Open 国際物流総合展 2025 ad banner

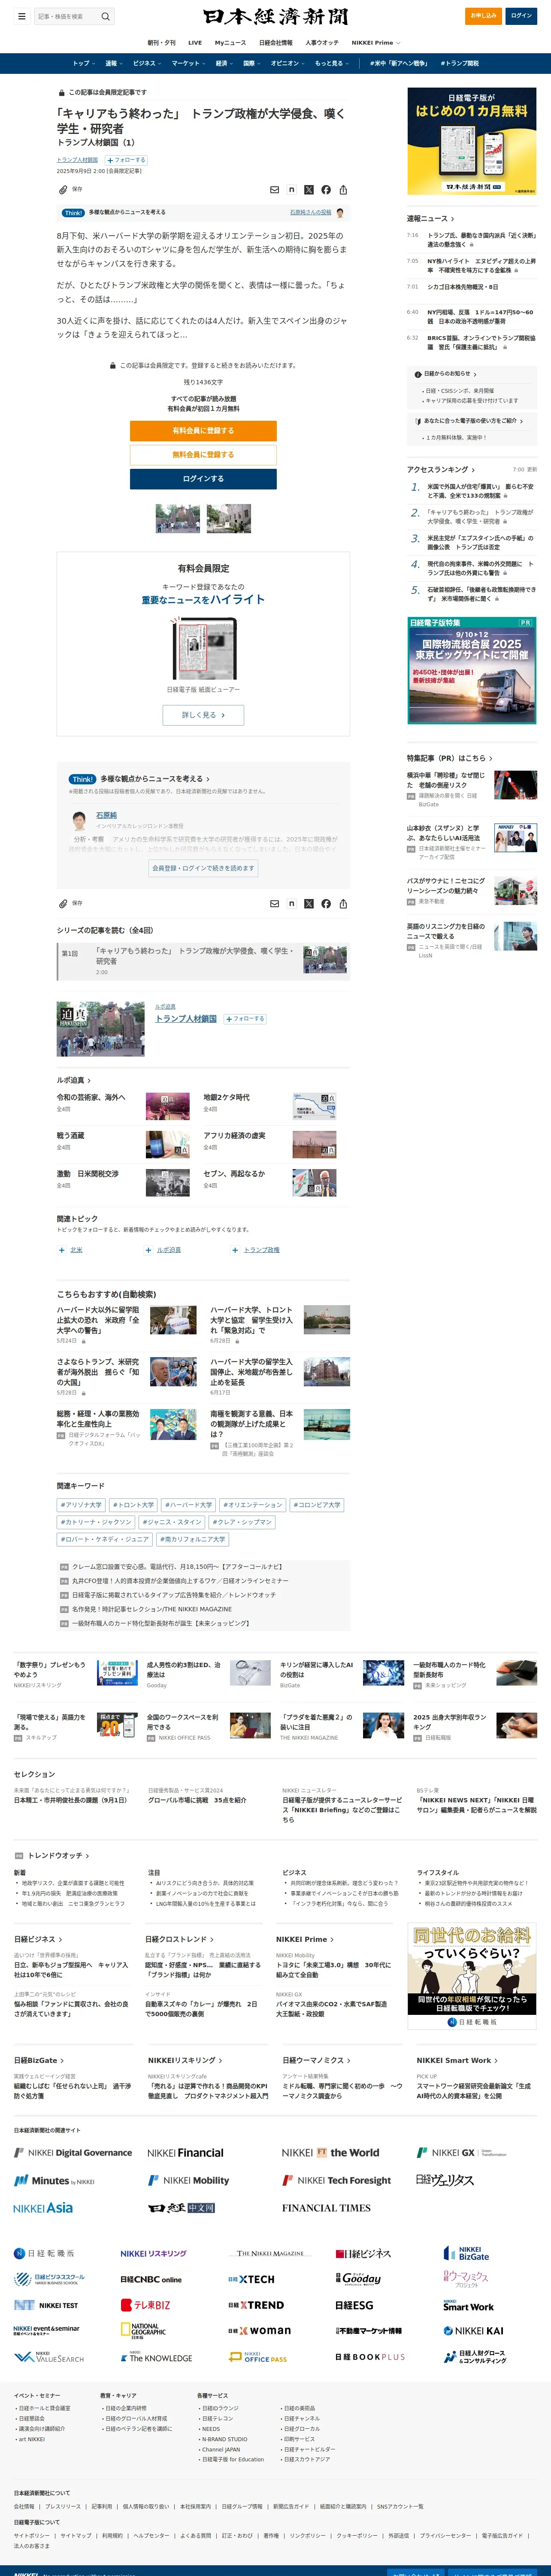tap(472, 670)
